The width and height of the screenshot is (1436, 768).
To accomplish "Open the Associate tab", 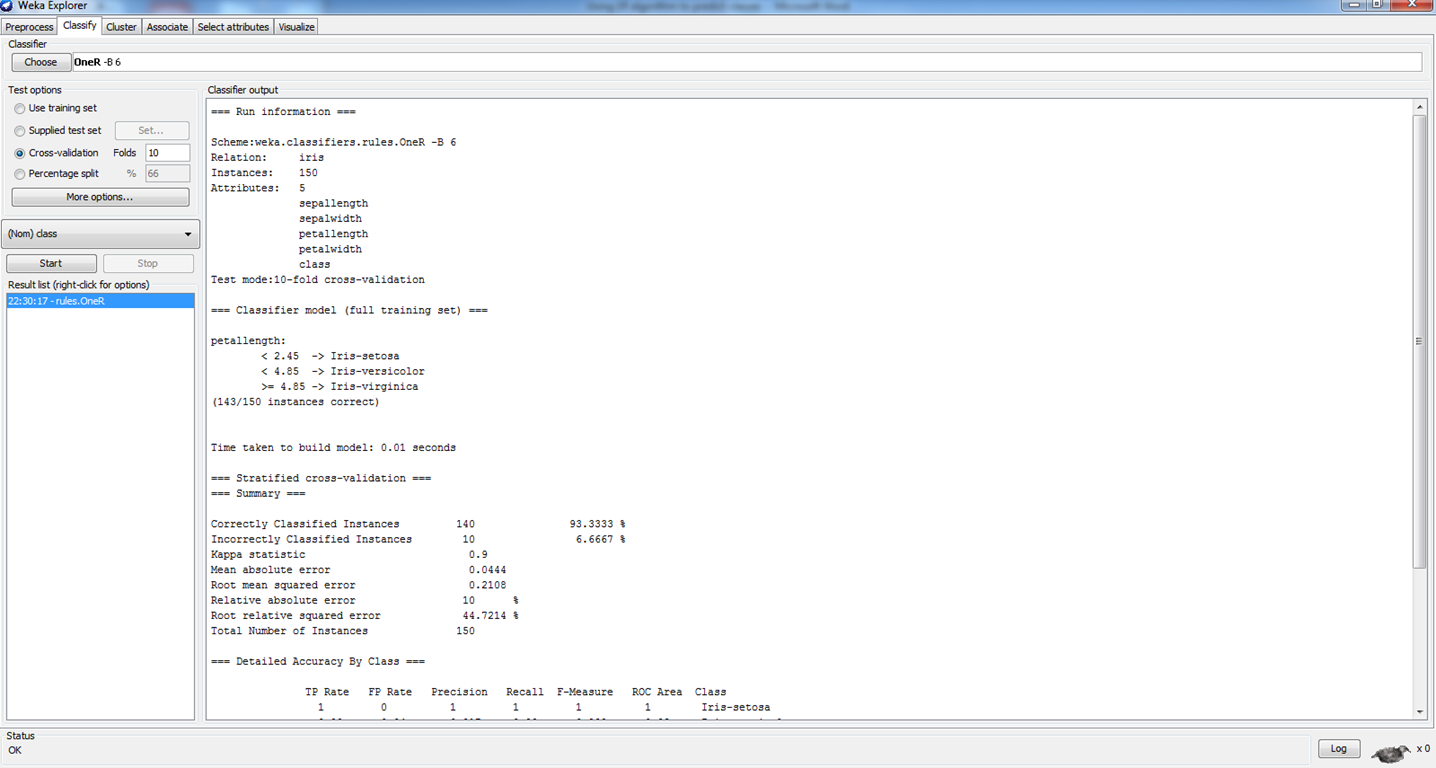I will click(167, 27).
